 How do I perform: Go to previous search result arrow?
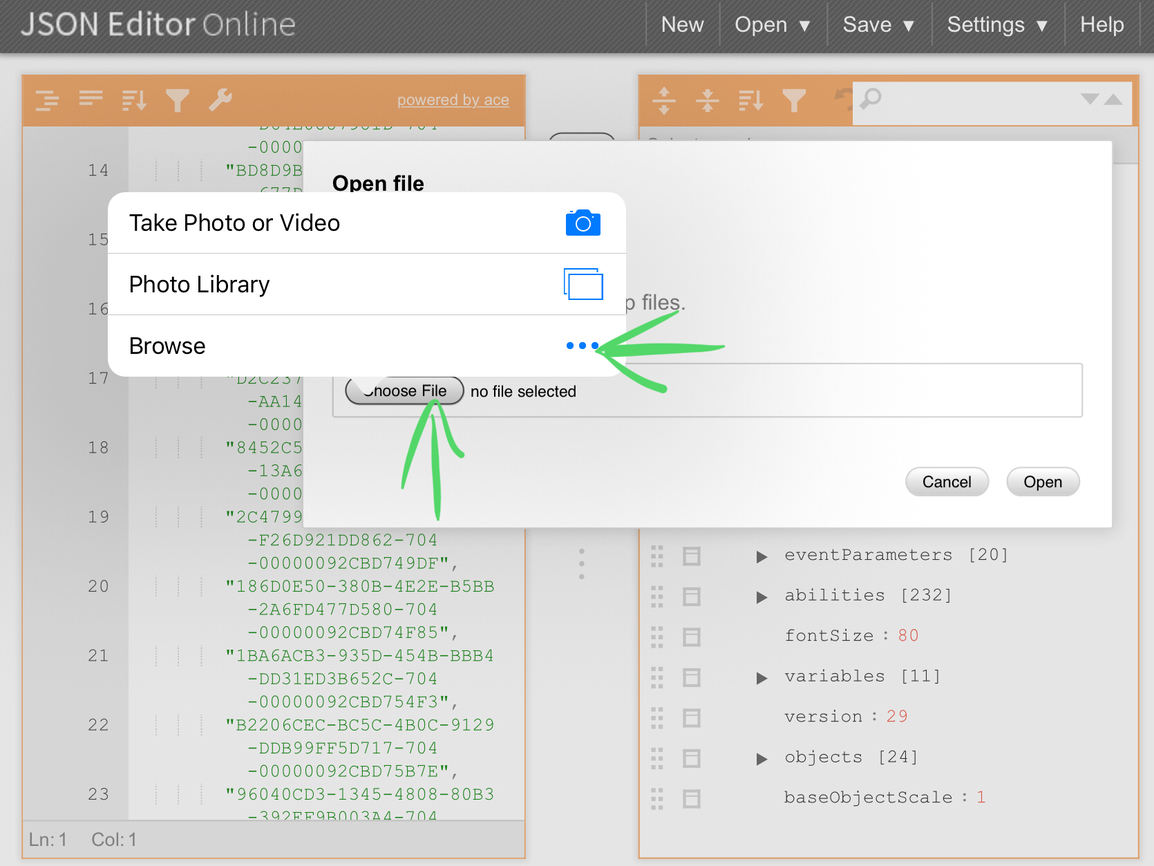(1113, 99)
